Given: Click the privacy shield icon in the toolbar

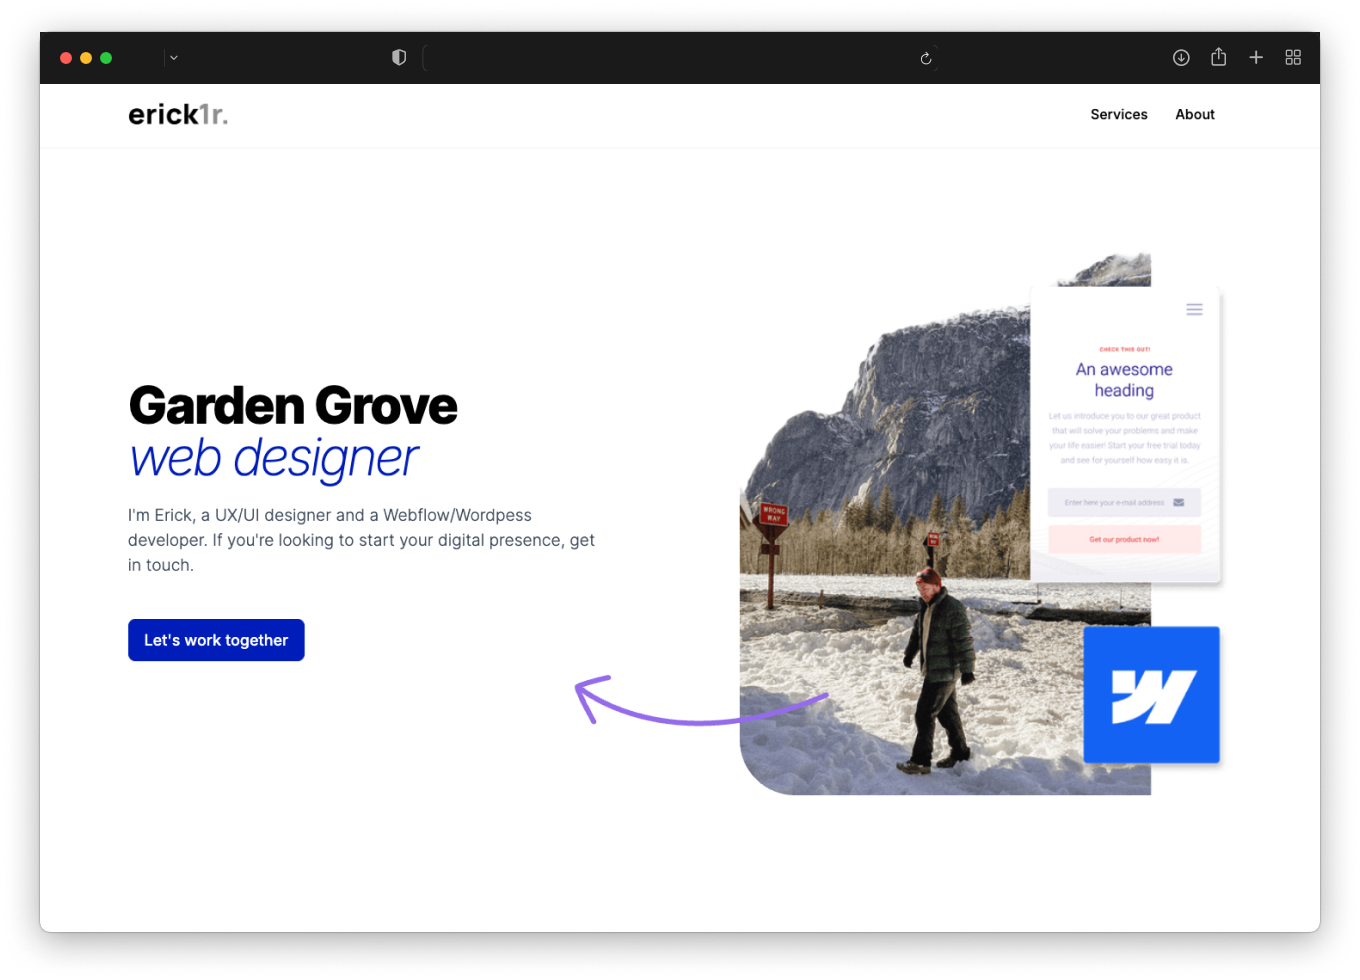Looking at the screenshot, I should 399,58.
